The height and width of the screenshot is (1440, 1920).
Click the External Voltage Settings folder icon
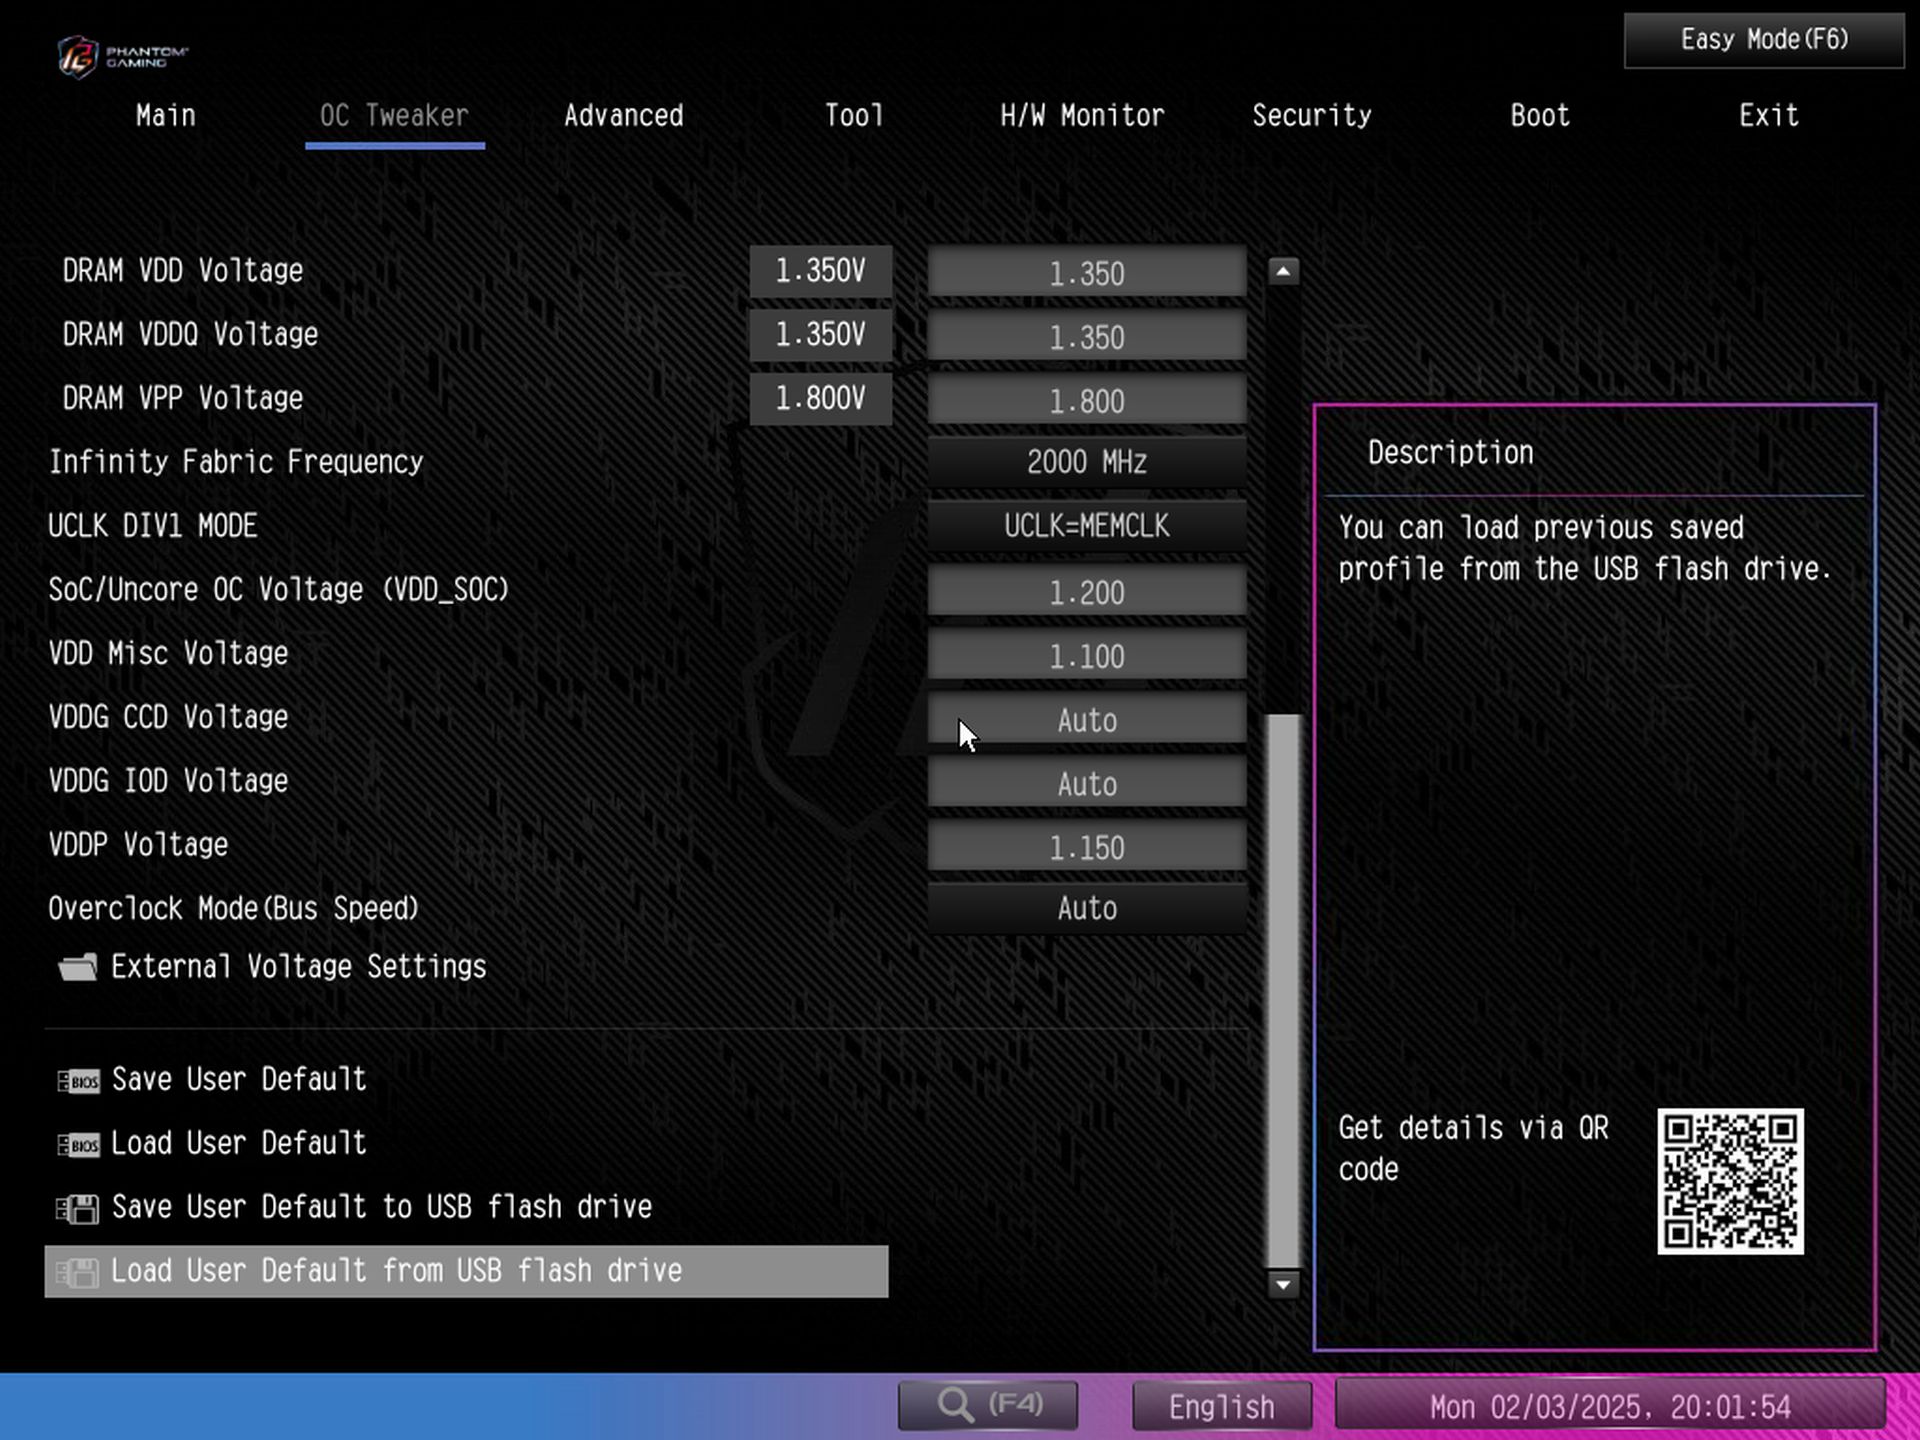point(78,967)
